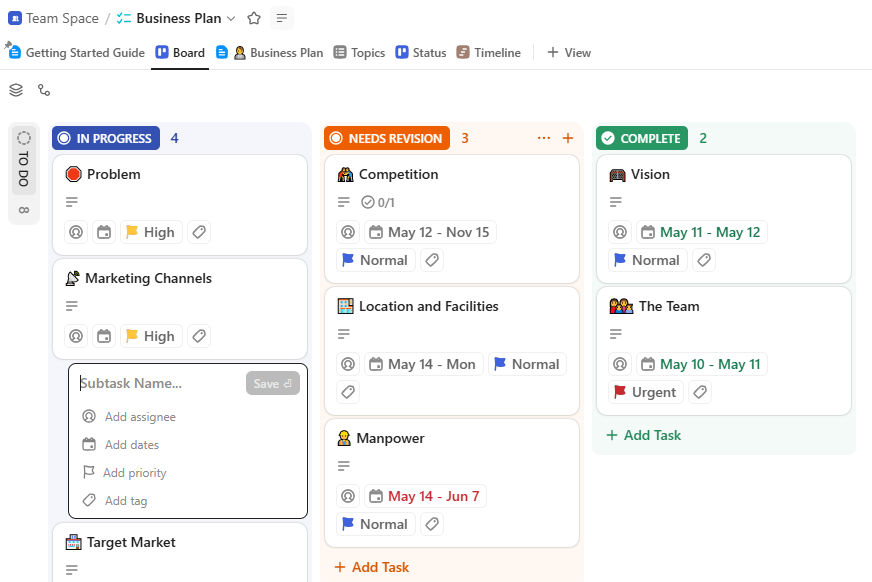Image resolution: width=872 pixels, height=582 pixels.
Task: Click the description lines icon on Vision card
Action: coord(615,200)
